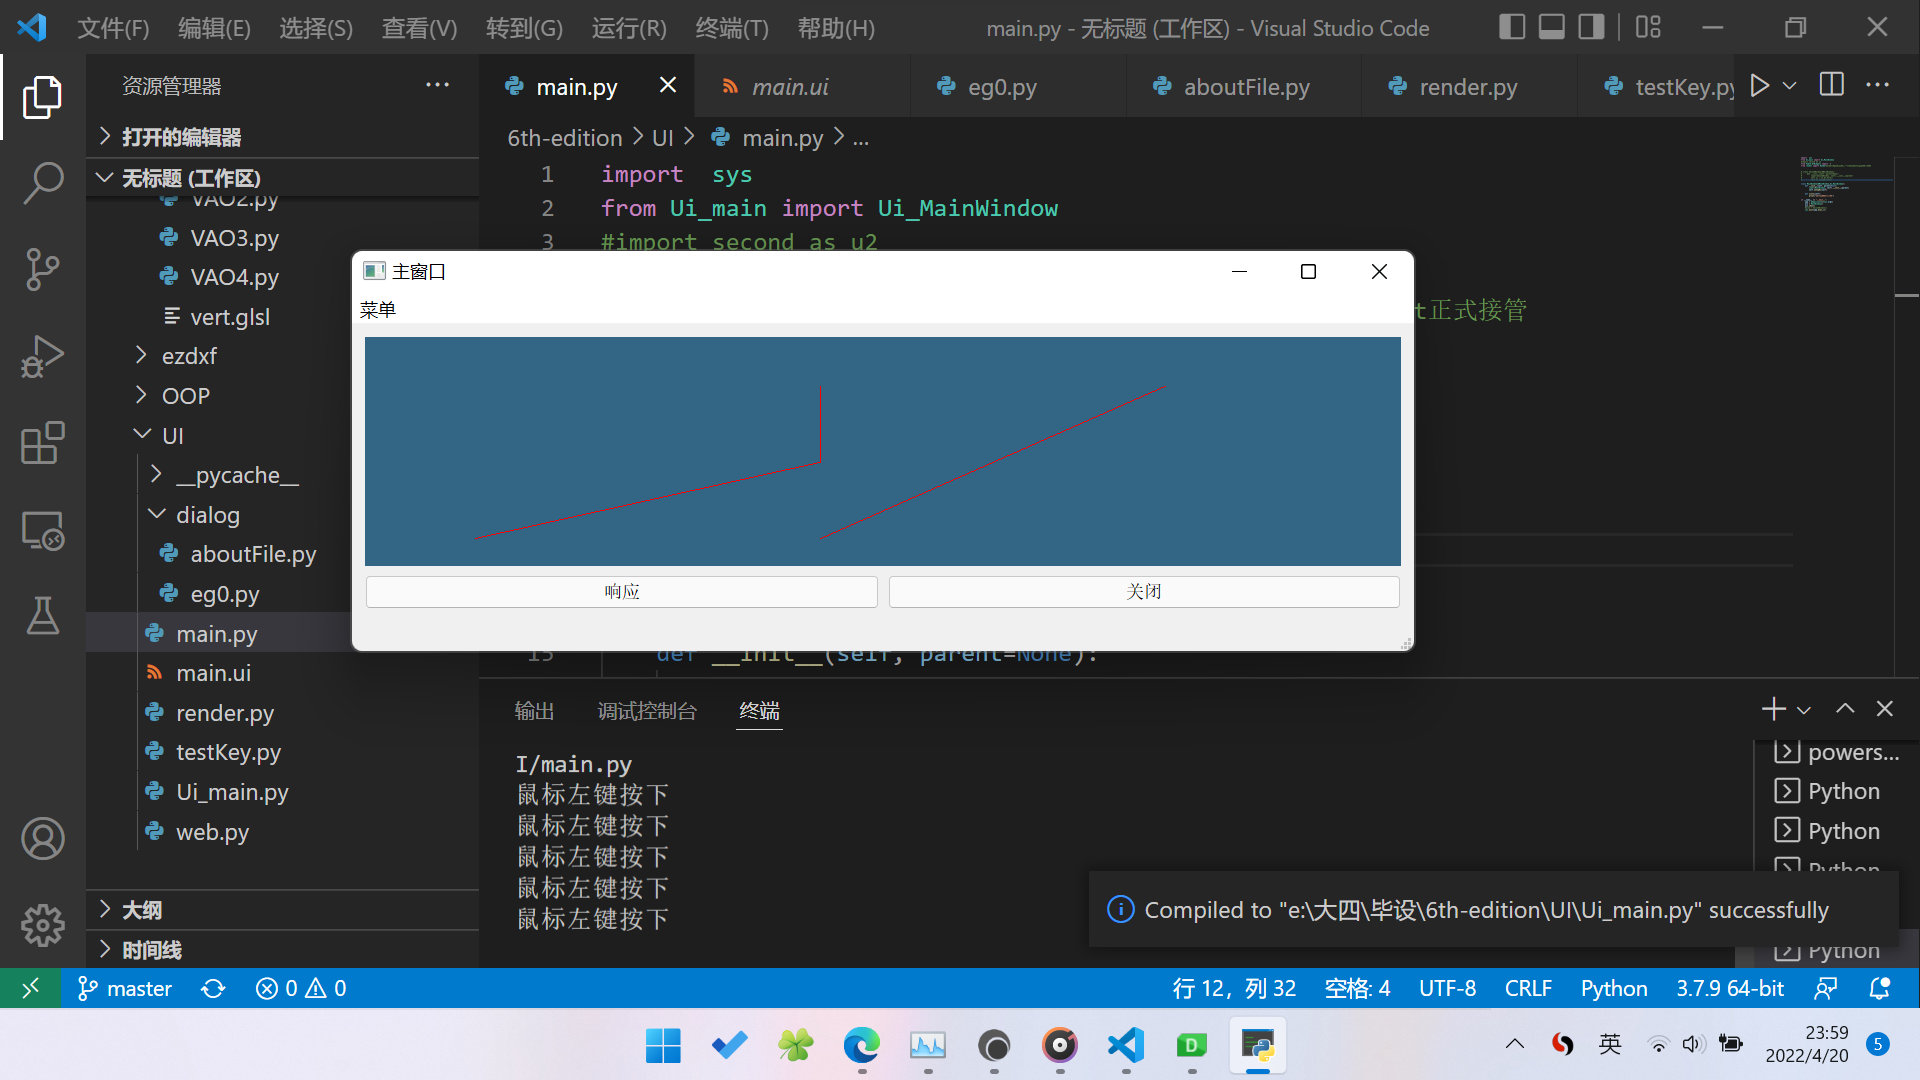The width and height of the screenshot is (1920, 1080).
Task: Toggle the bottom panel layout button
Action: pyautogui.click(x=1551, y=27)
